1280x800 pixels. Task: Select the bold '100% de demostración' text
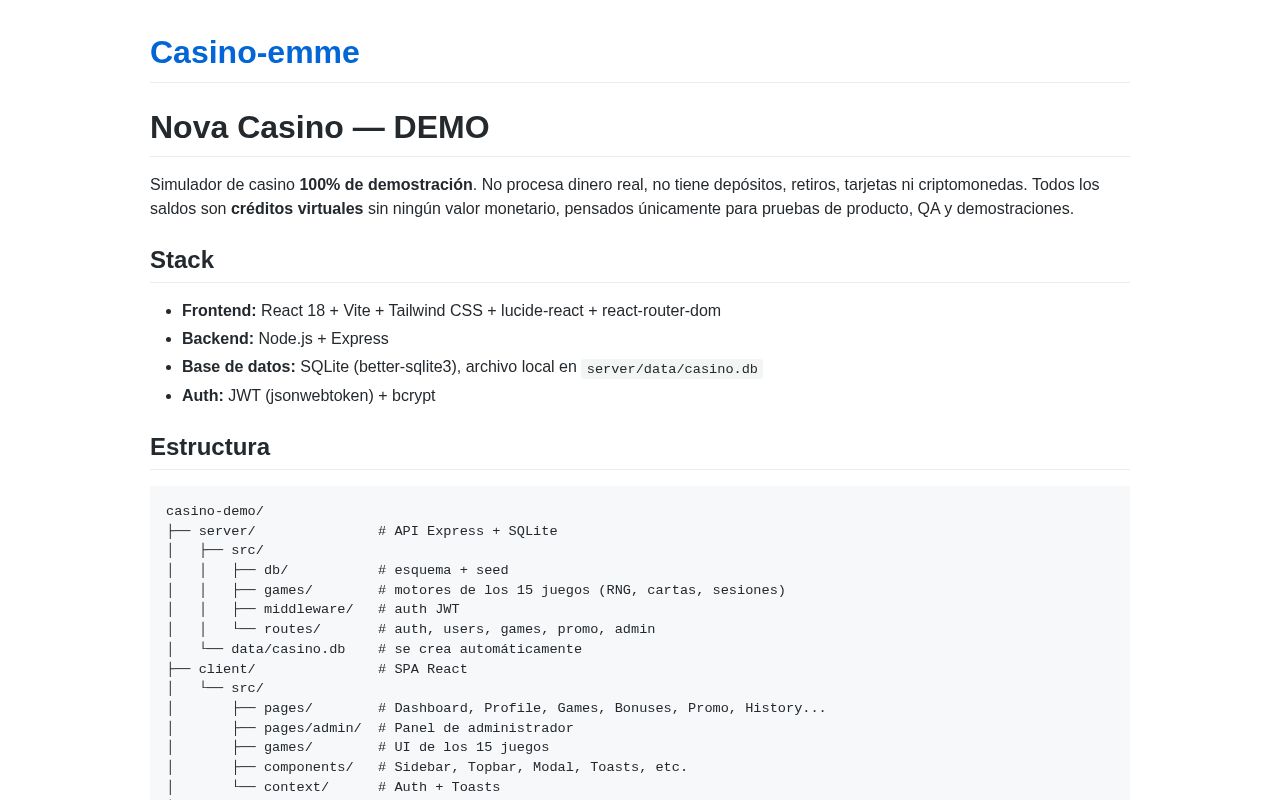(x=386, y=185)
